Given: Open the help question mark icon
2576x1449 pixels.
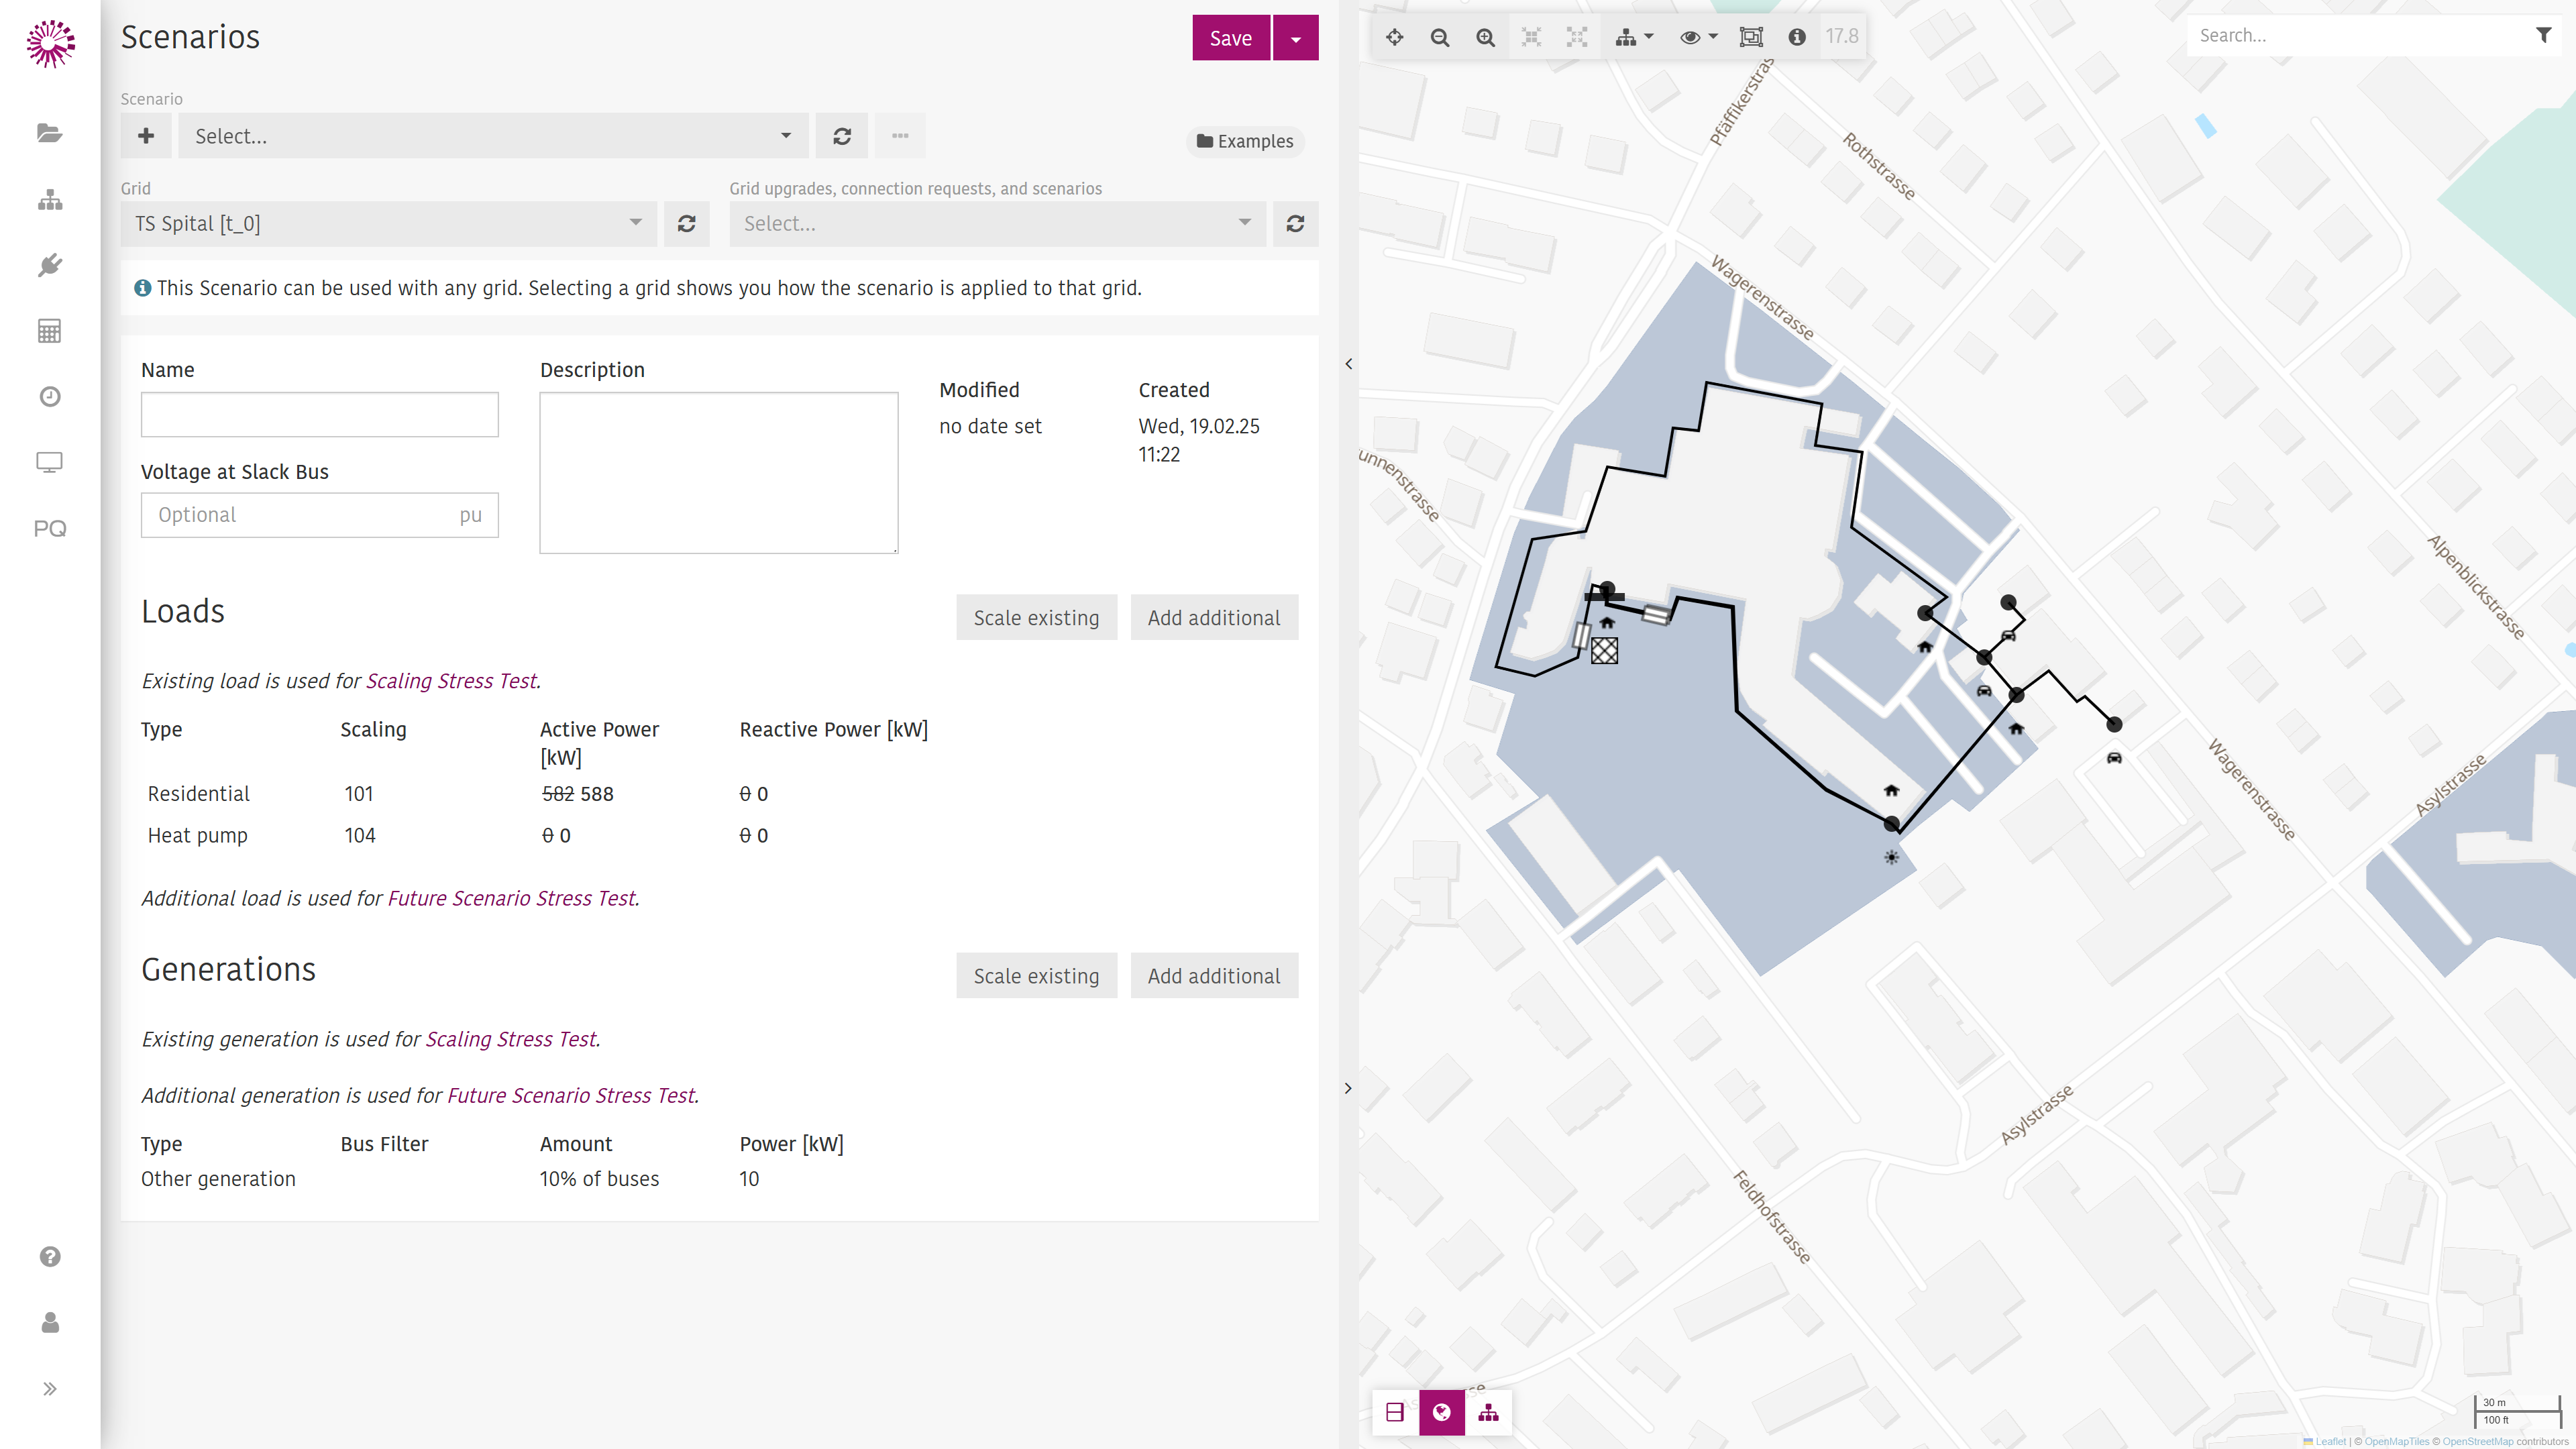Looking at the screenshot, I should point(50,1257).
